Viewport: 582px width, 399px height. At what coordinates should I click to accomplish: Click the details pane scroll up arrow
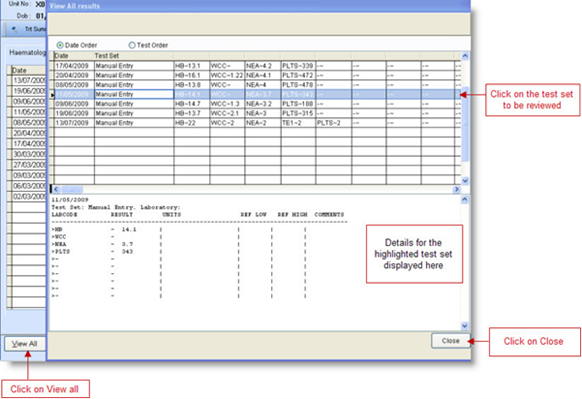(465, 200)
